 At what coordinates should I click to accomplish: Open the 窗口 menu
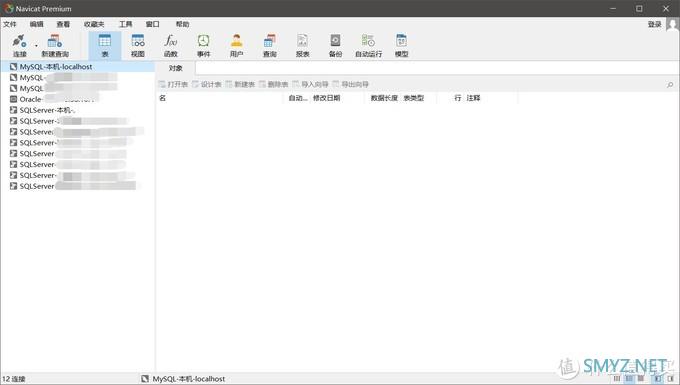[152, 24]
